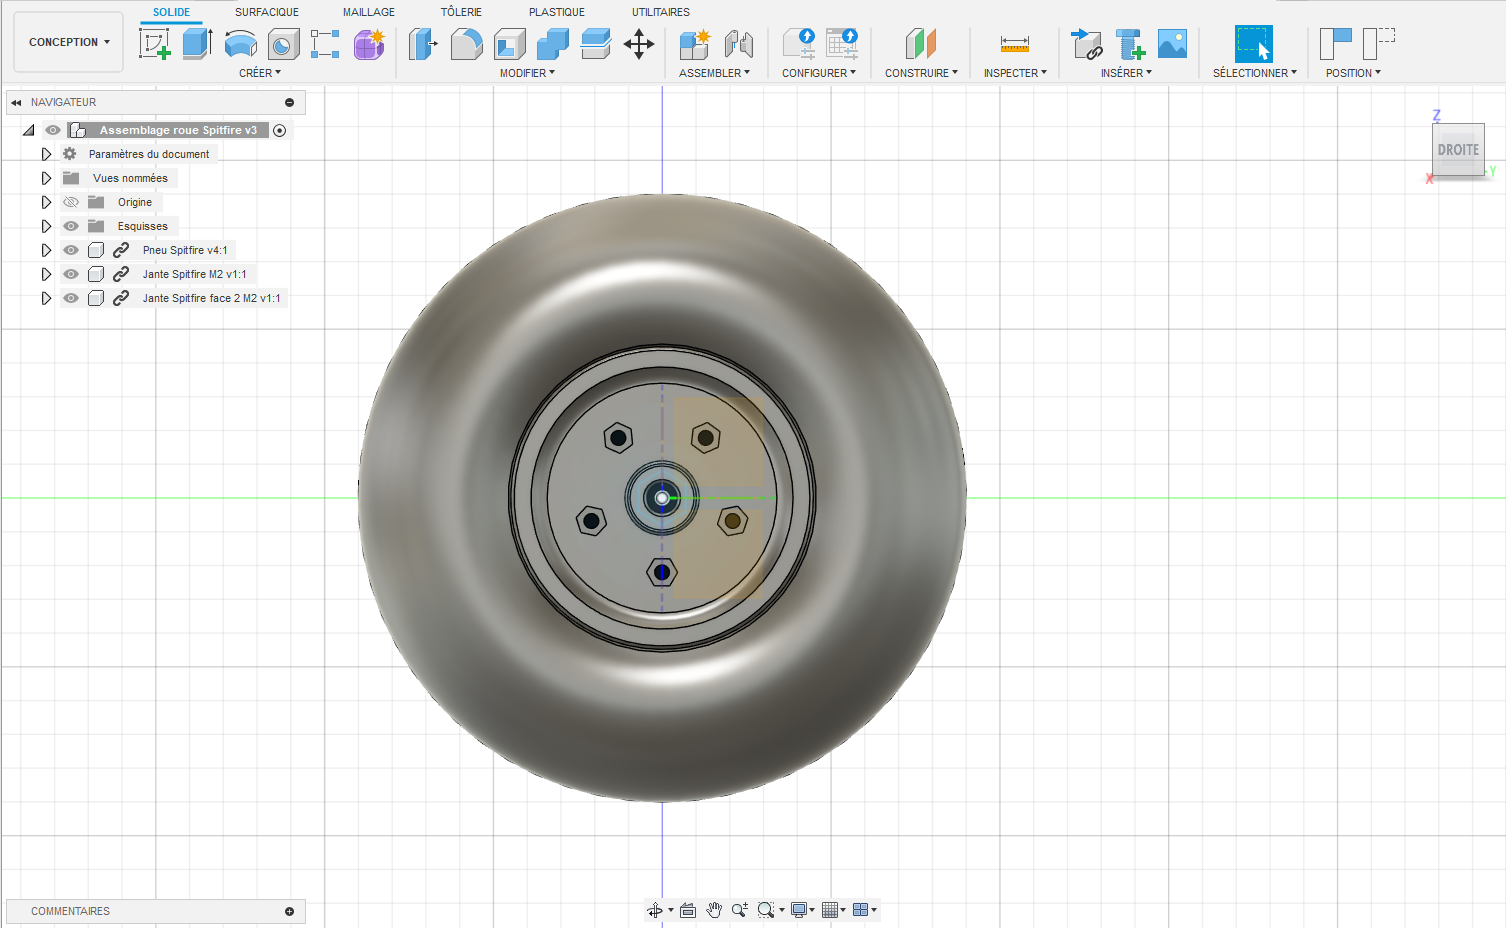Switch to the MAILLAGE tab
Viewport: 1506px width, 928px height.
pyautogui.click(x=369, y=12)
